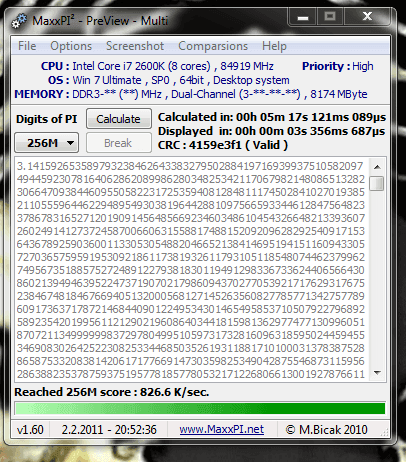Click the 'CRC : 4159e3f1 ( Valid )' text

[x=223, y=145]
